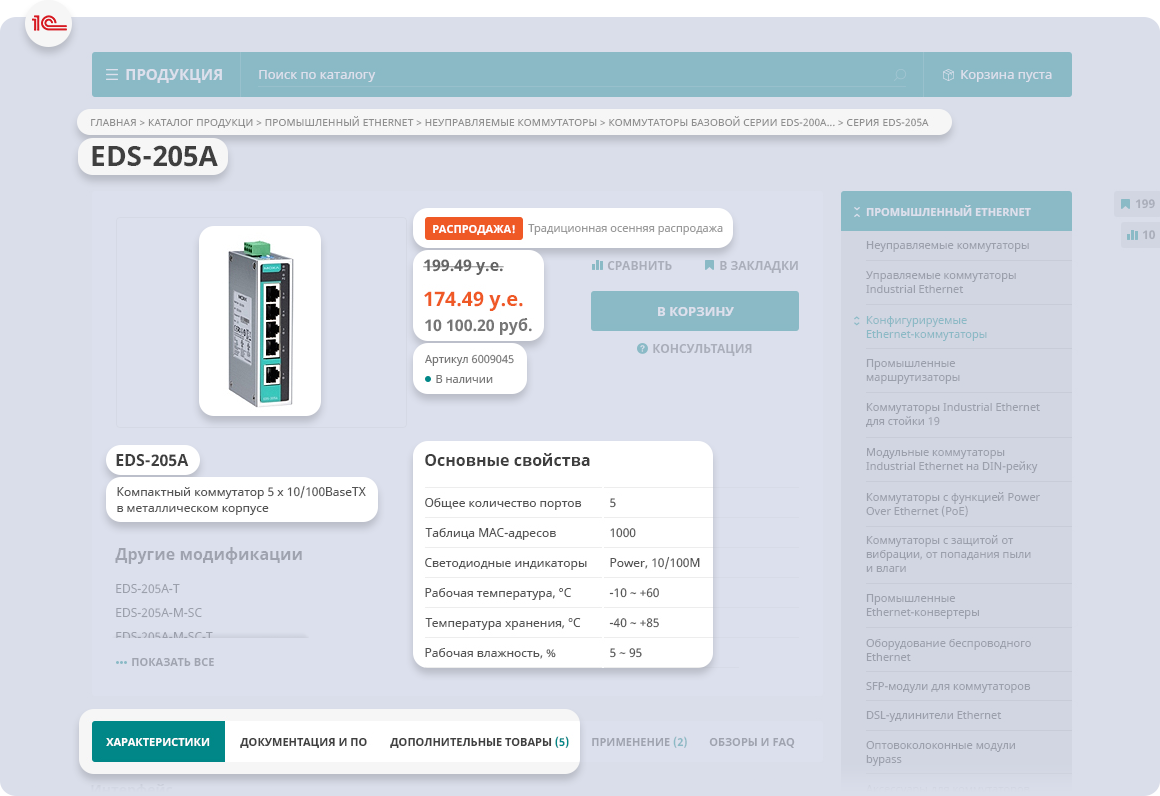1160x796 pixels.
Task: Click the Компактный коммутатор description text
Action: click(241, 500)
